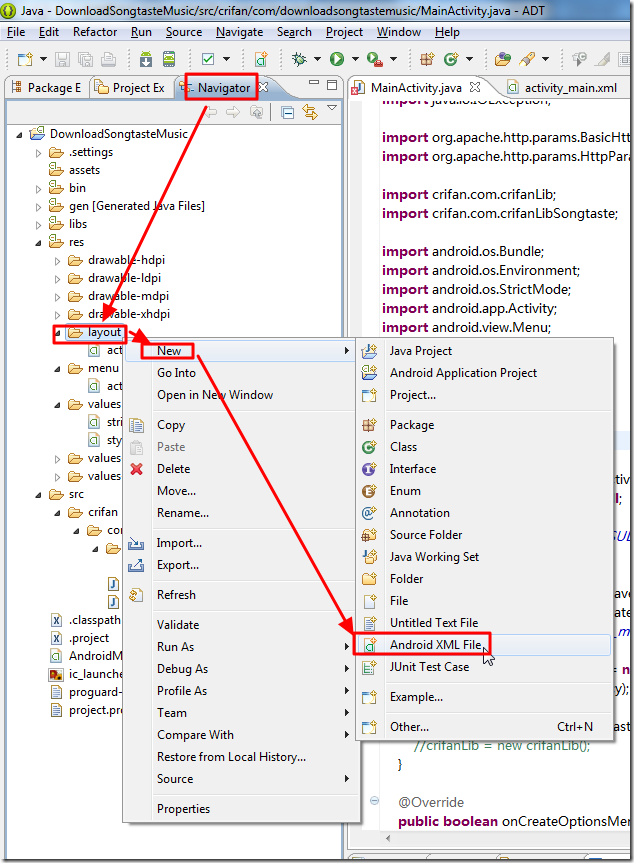
Task: Click the Enum icon in New submenu
Action: click(369, 491)
